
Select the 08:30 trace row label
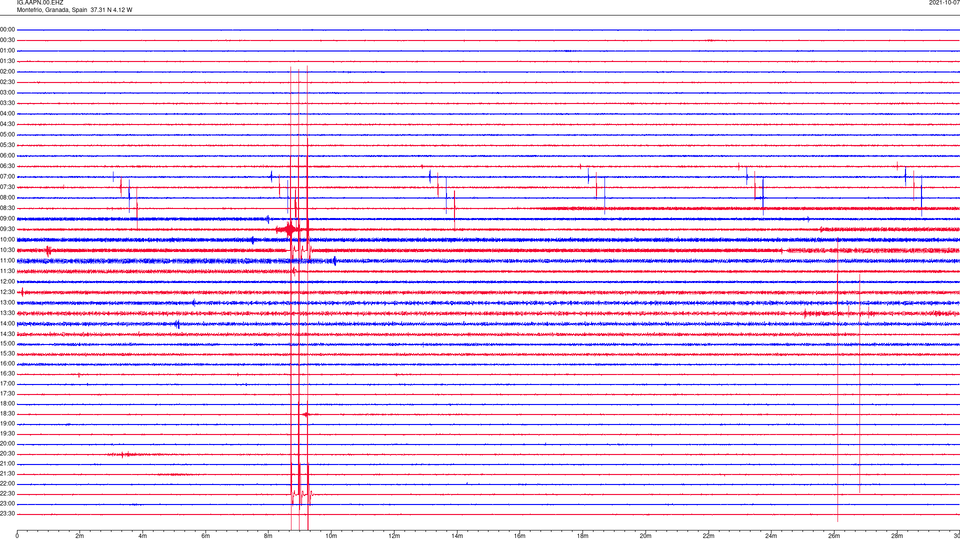click(7, 208)
